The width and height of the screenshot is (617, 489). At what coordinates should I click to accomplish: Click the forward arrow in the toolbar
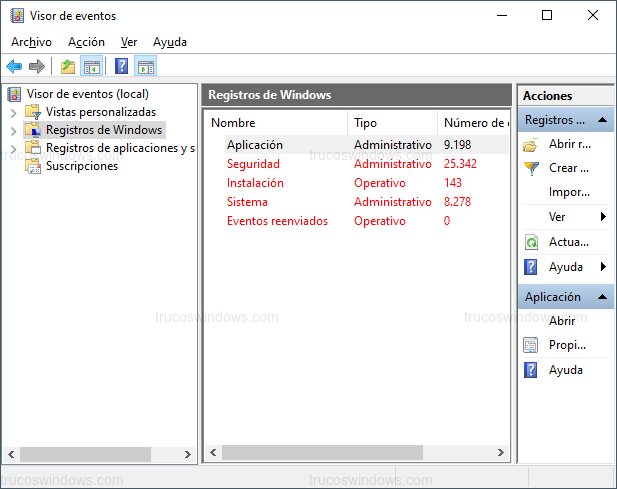37,67
